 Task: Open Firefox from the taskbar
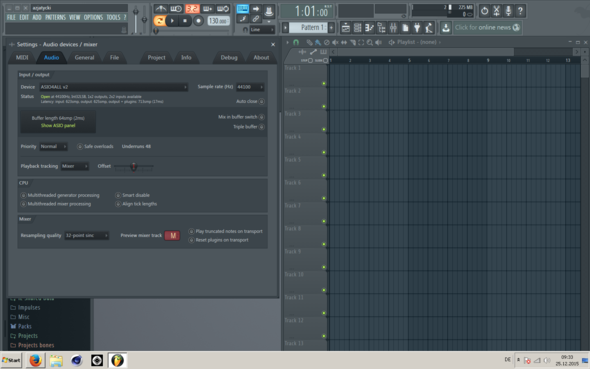35,360
